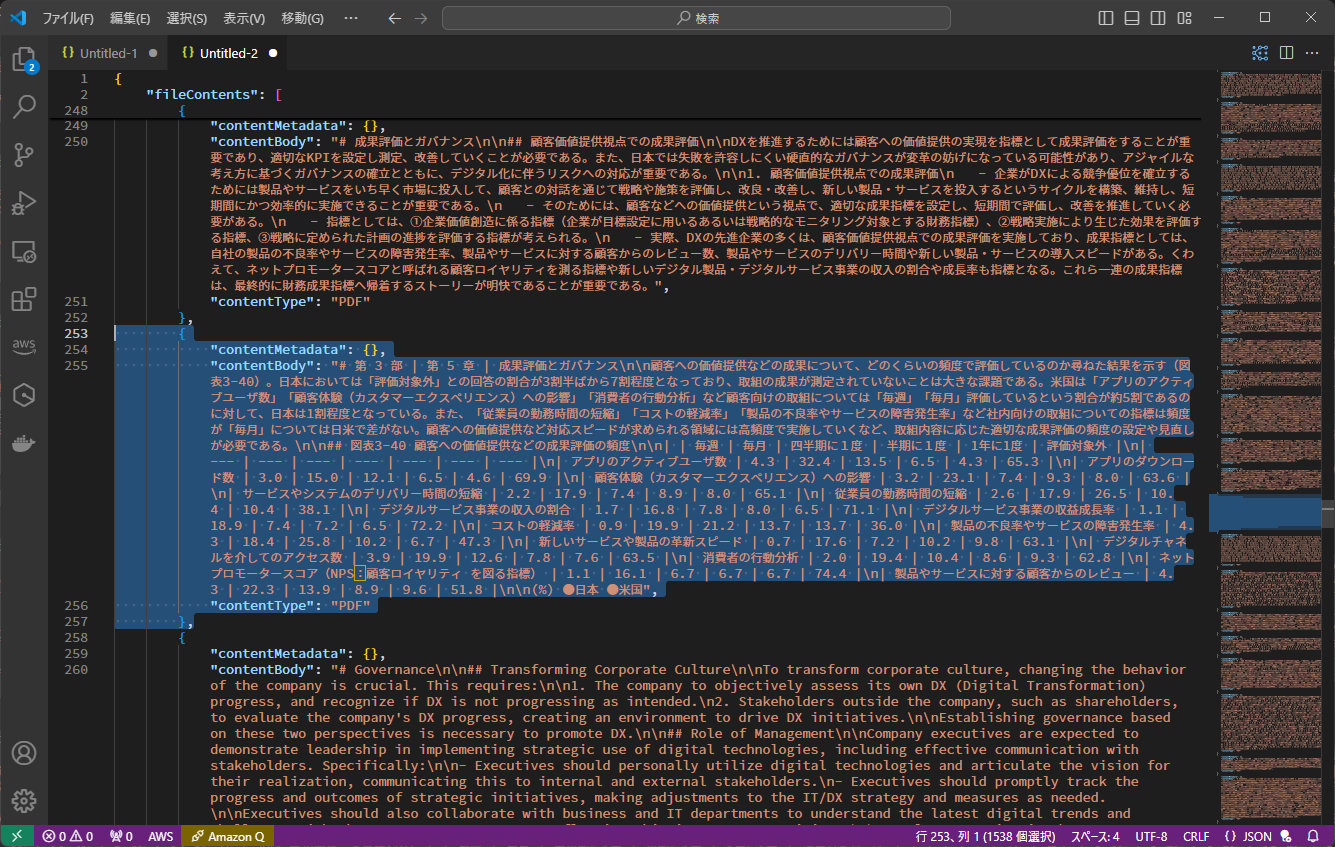
Task: Click the sticky scroll line 1 opening brace
Action: pos(118,79)
